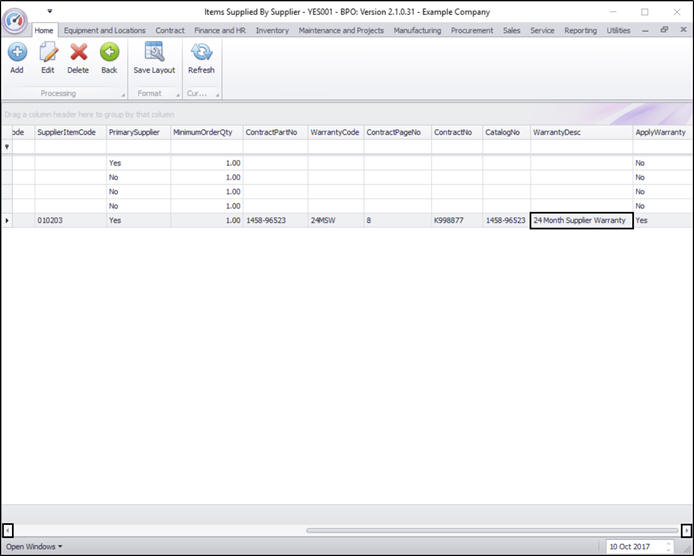The width and height of the screenshot is (694, 556).
Task: Select PrimarySupplier 'Yes' in the first data row
Action: point(138,163)
